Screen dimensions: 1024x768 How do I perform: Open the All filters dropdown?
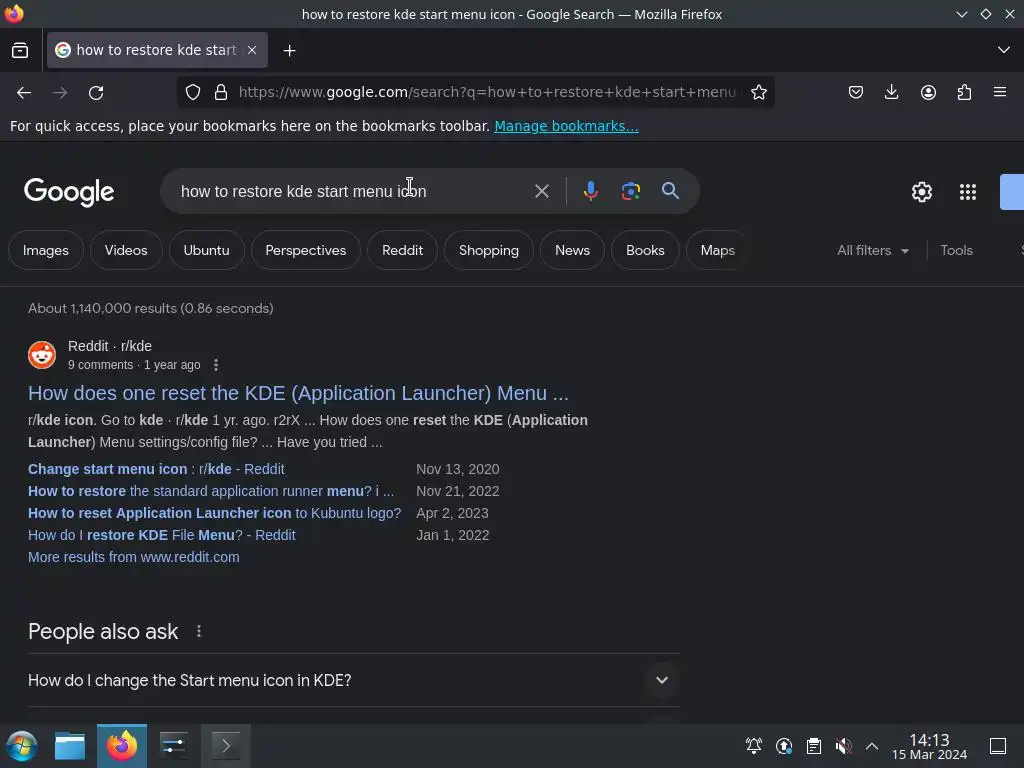(872, 250)
